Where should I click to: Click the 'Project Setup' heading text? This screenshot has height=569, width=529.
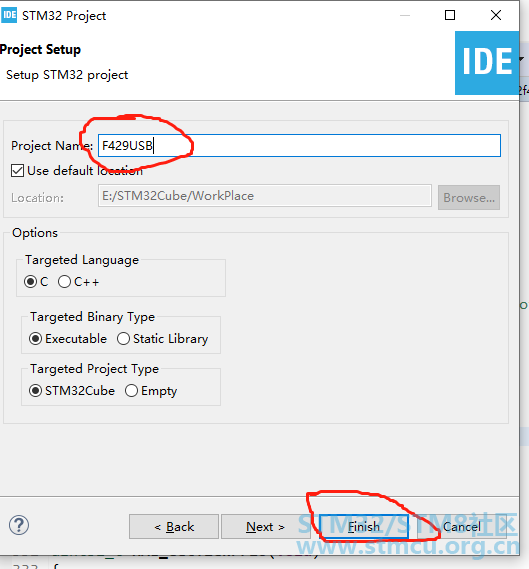(40, 50)
